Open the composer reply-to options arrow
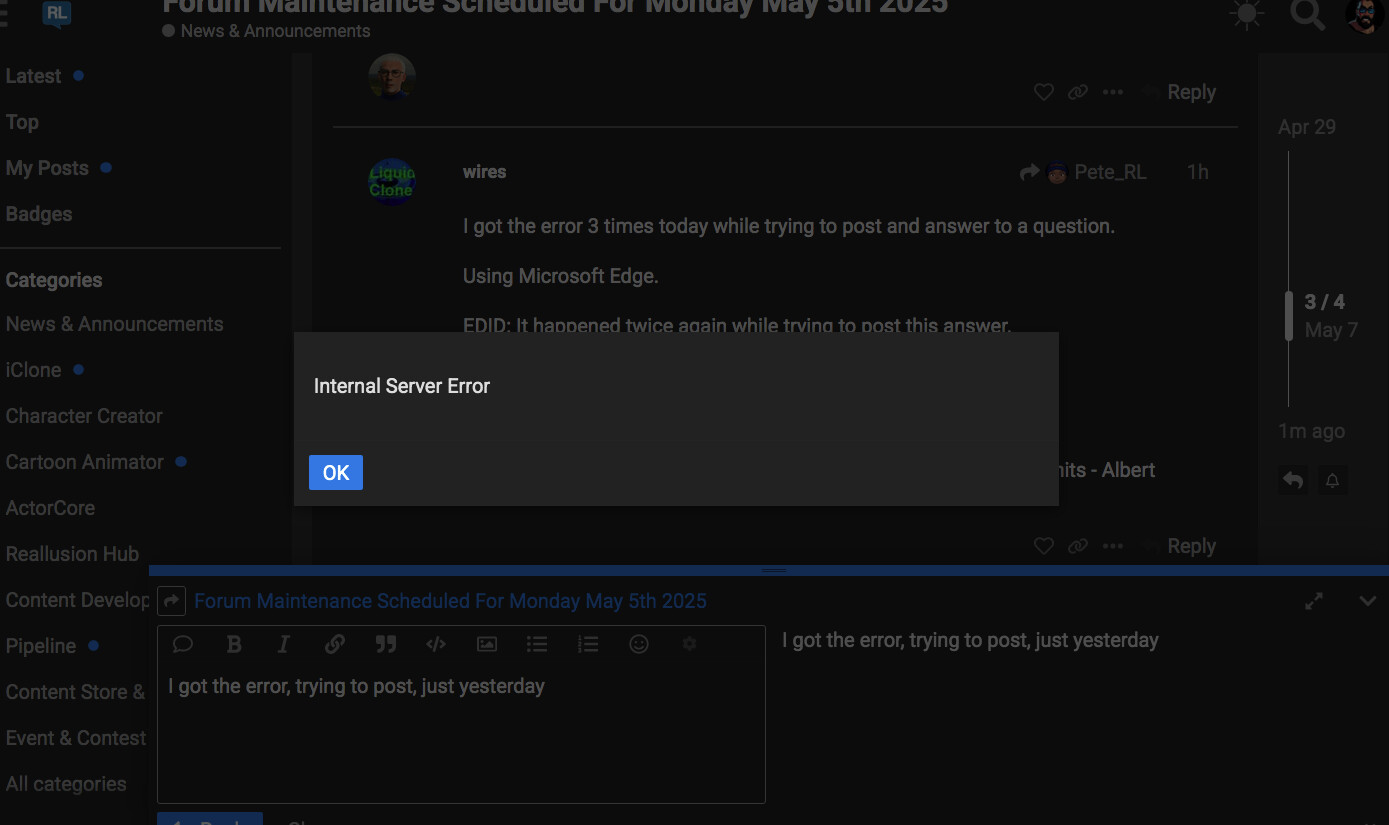 click(x=171, y=600)
